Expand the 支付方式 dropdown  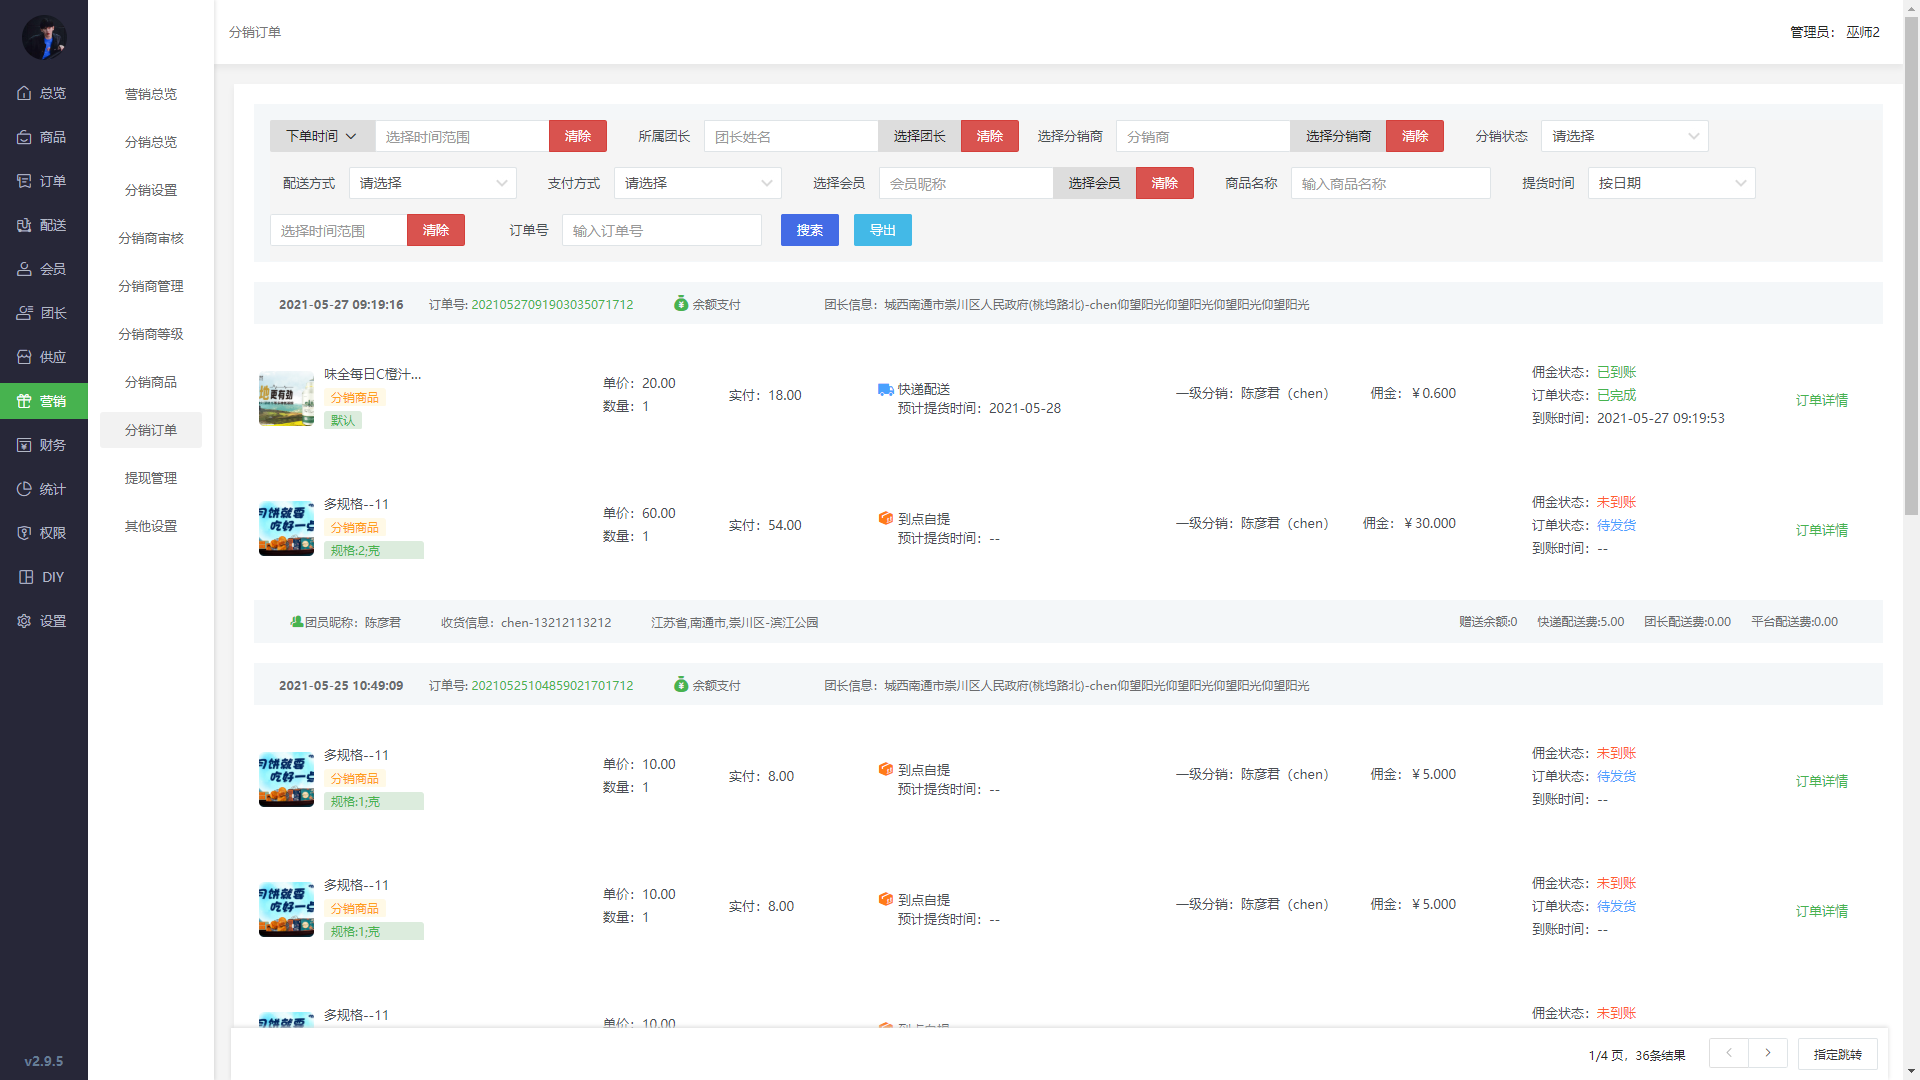697,183
